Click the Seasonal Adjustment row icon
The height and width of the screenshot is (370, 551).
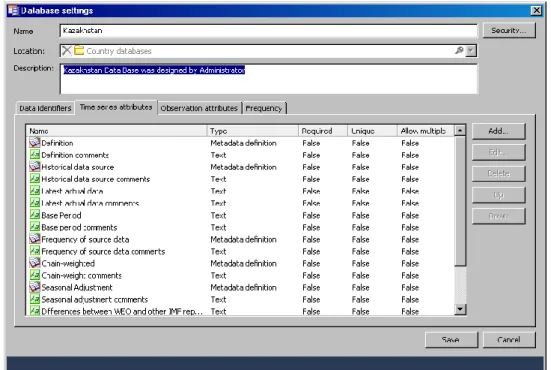34,287
